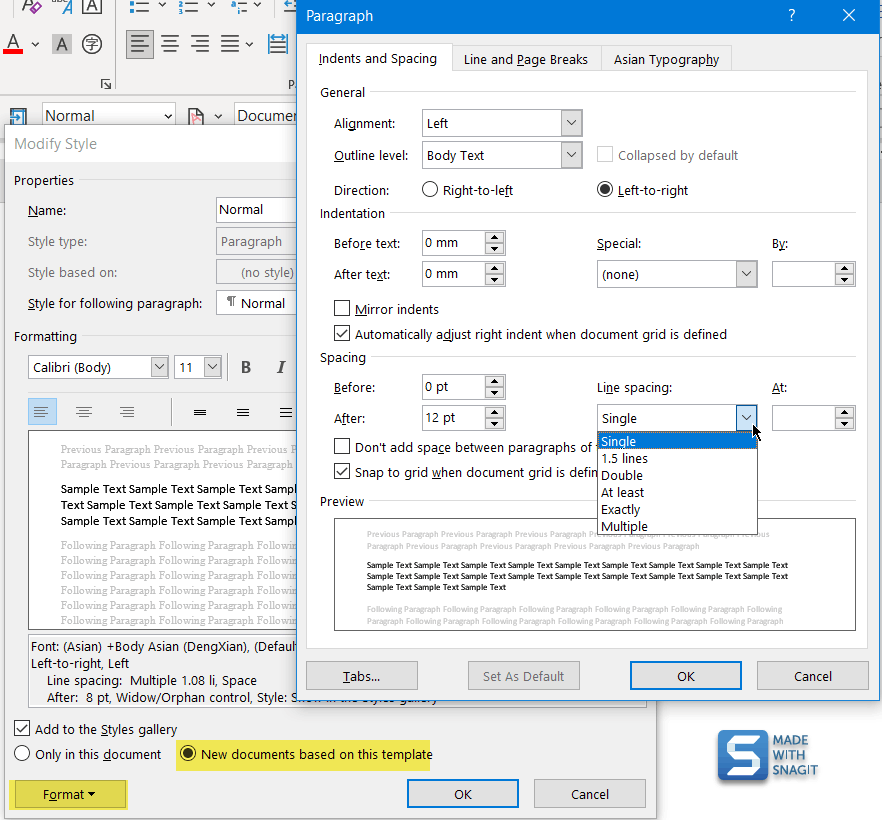Click the Set As Default button

click(x=523, y=675)
